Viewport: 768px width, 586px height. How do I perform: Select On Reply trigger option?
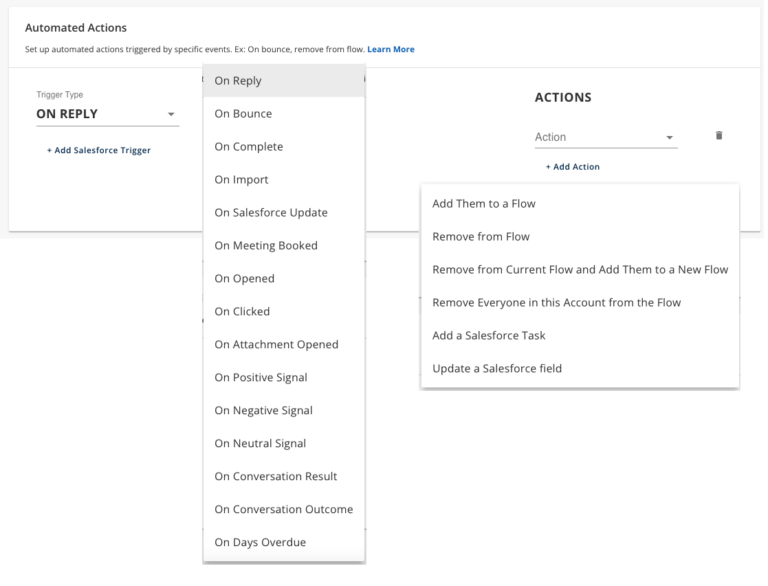pos(286,81)
